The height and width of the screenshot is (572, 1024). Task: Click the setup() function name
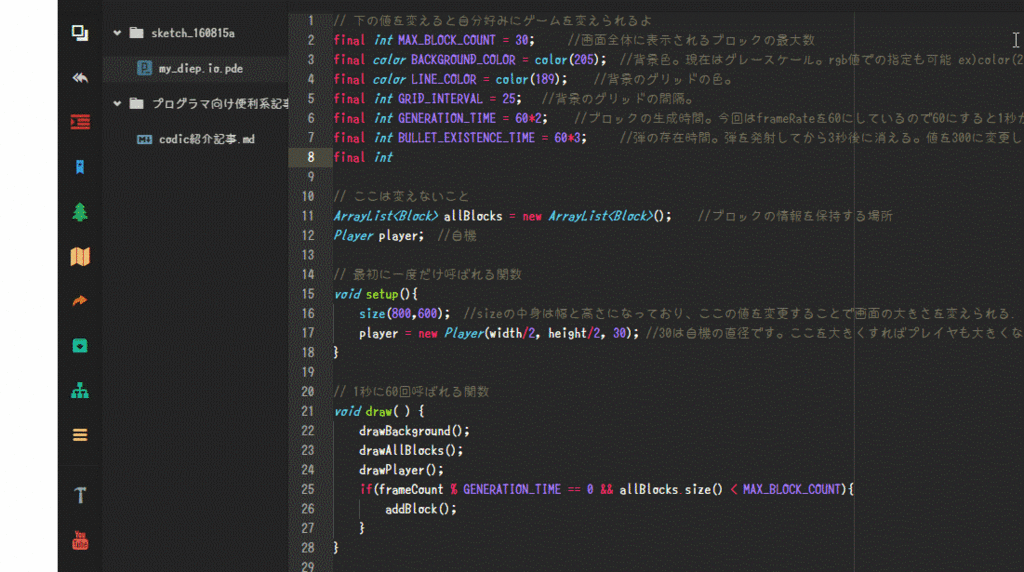(381, 294)
